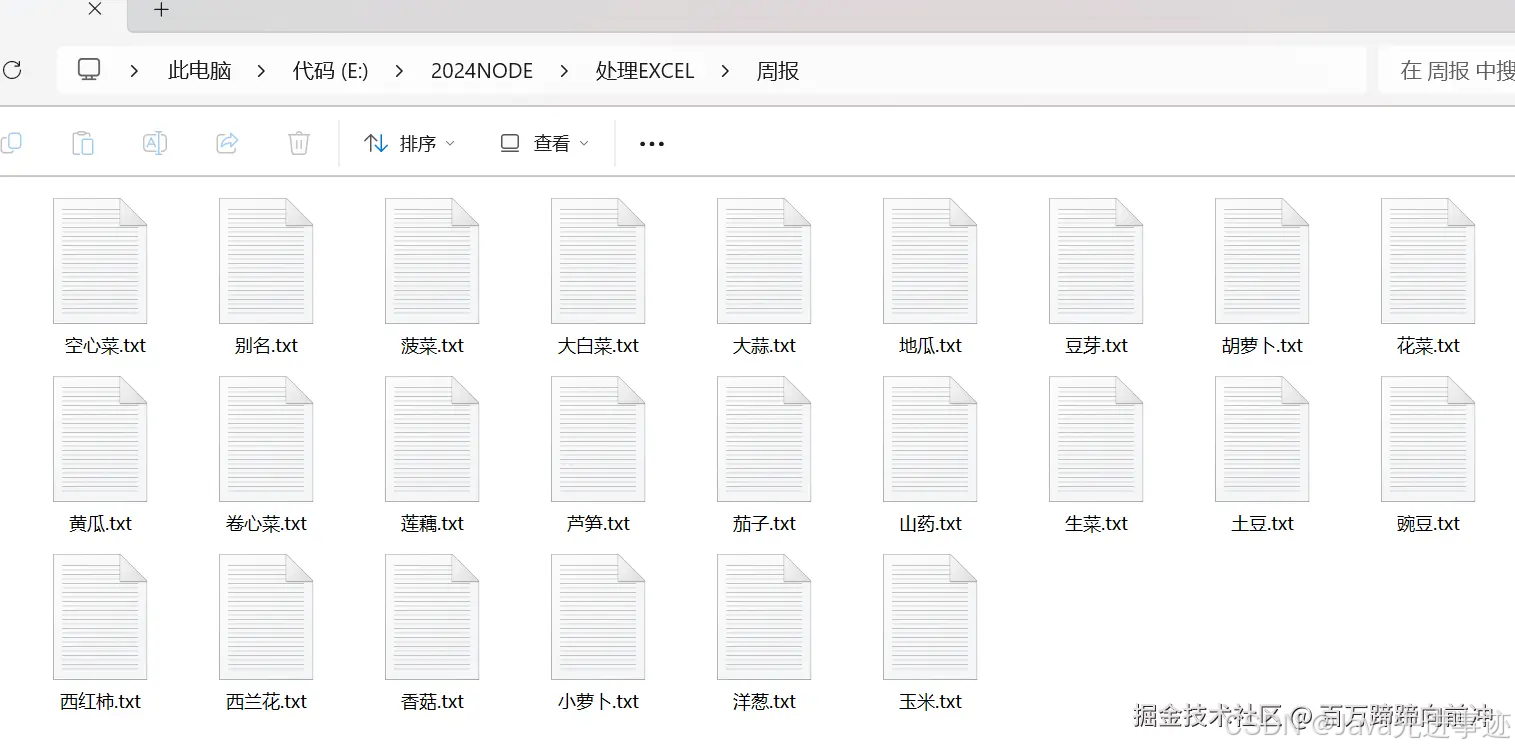Click the view icon next to 查看
The height and width of the screenshot is (751, 1515).
(x=509, y=143)
